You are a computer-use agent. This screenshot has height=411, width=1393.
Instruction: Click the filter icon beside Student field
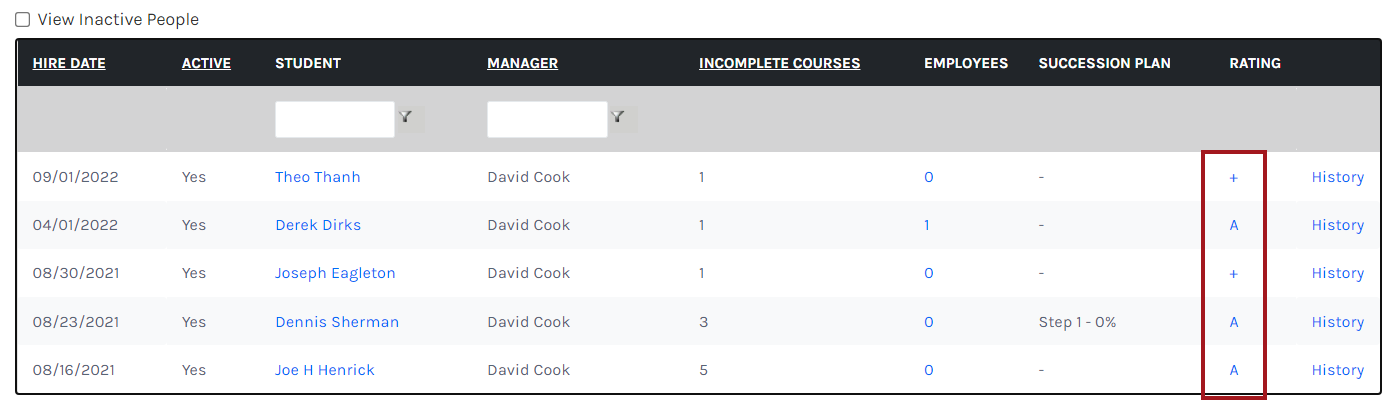coord(406,118)
